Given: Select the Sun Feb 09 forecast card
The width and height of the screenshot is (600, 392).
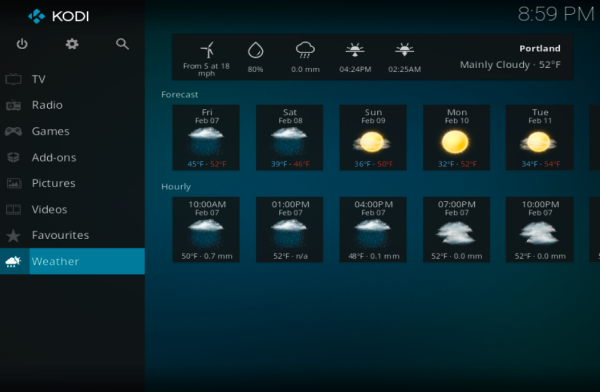Looking at the screenshot, I should click(x=373, y=137).
